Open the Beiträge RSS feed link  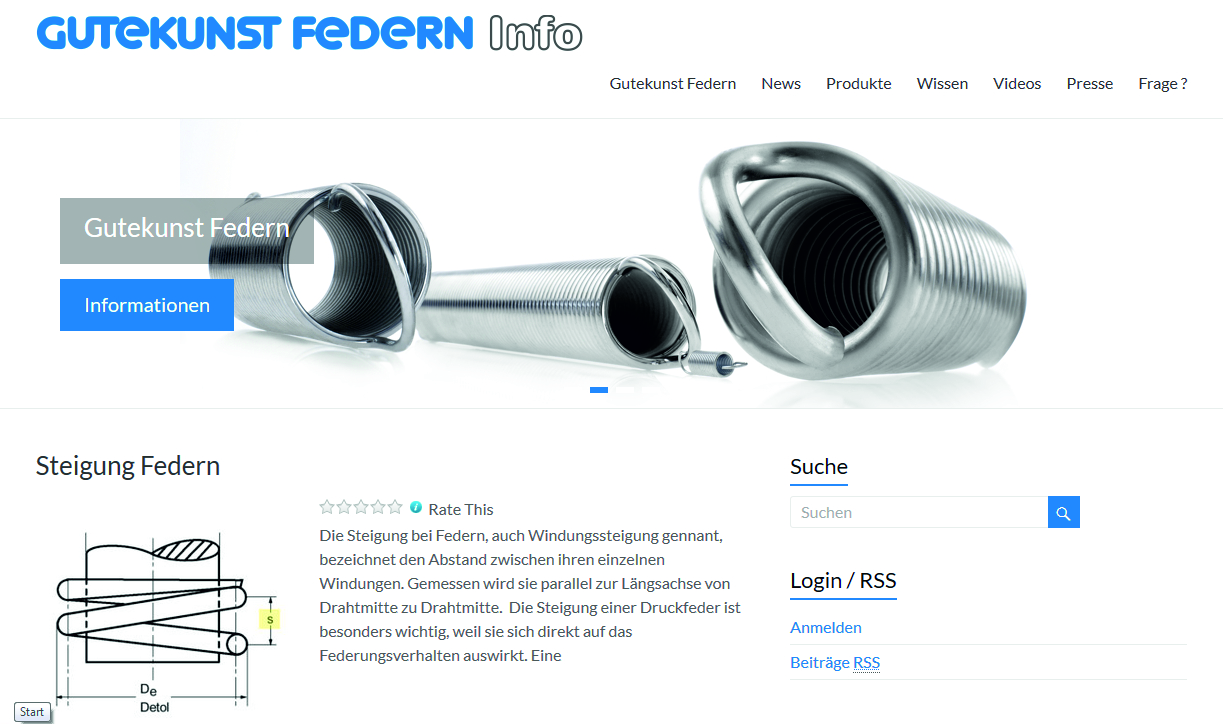tap(835, 663)
